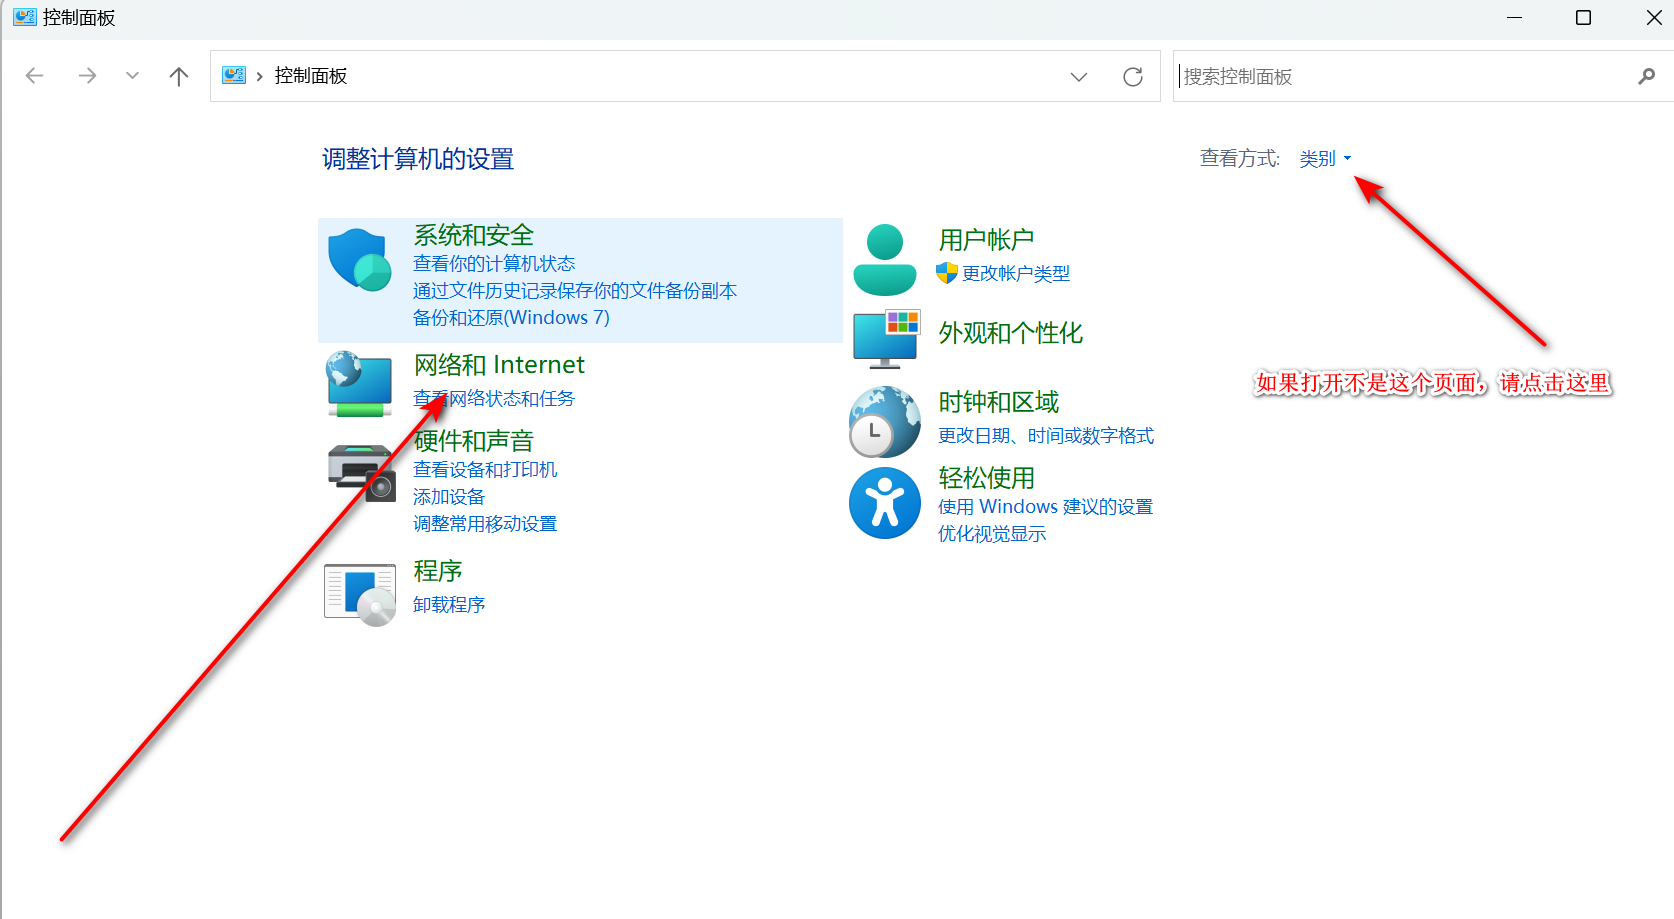Click 控制面板 breadcrumb in address bar
This screenshot has width=1674, height=919.
[311, 76]
